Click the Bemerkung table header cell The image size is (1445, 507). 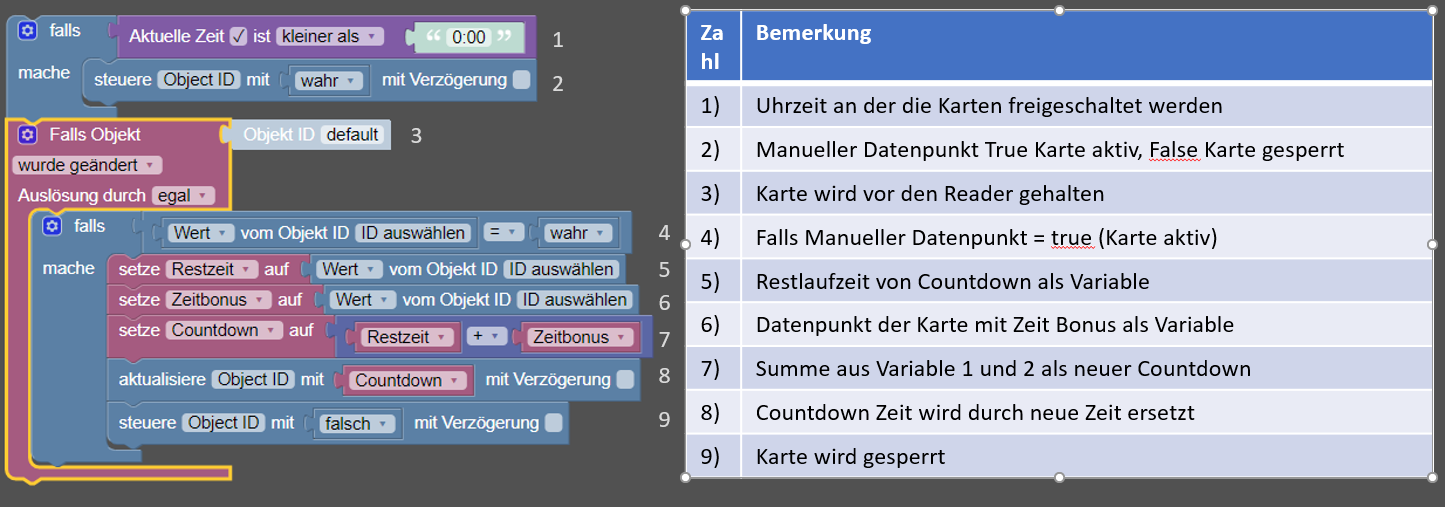point(1086,46)
